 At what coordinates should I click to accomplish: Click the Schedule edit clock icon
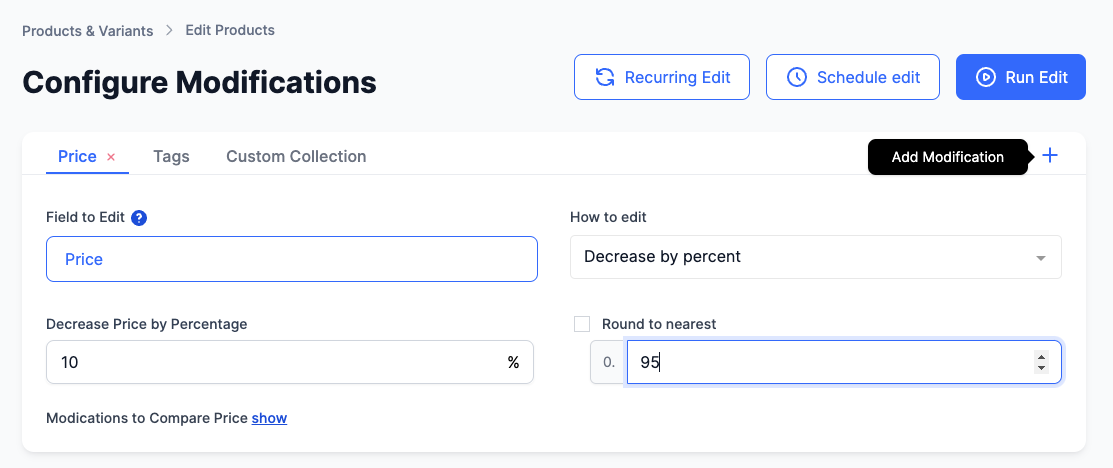click(x=796, y=77)
